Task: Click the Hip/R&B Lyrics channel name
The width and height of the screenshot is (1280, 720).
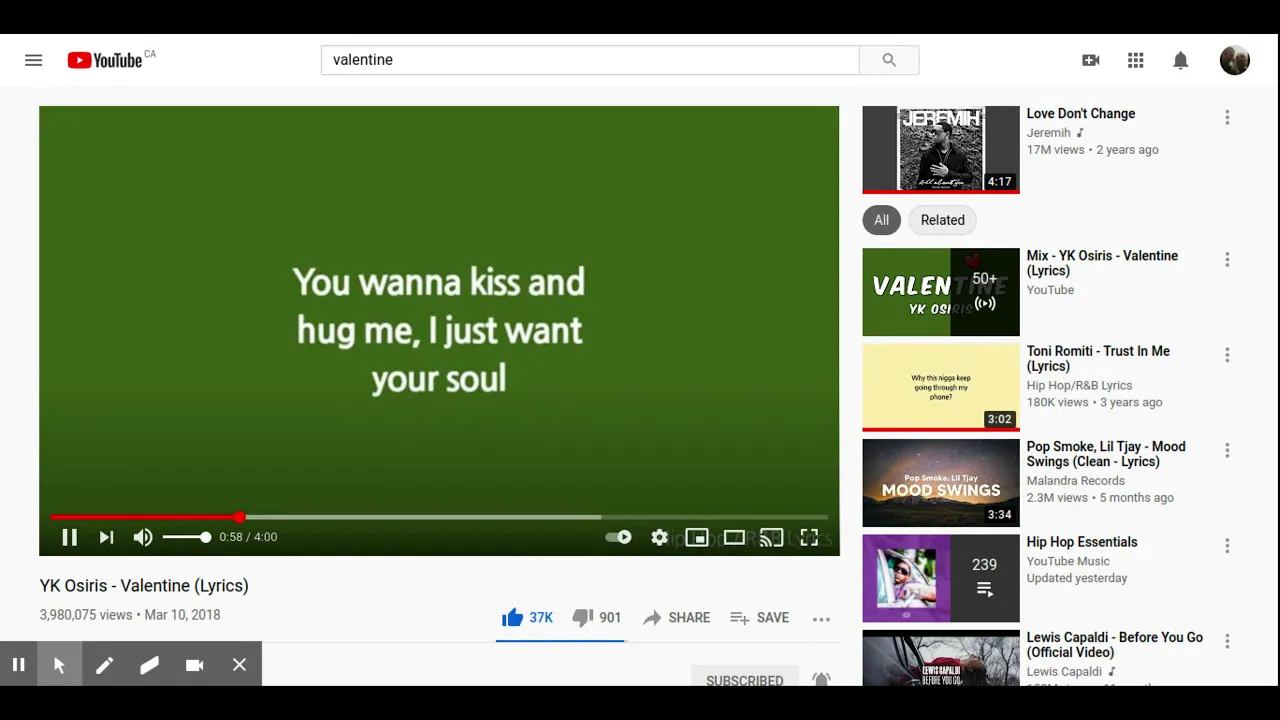Action: pyautogui.click(x=1080, y=385)
